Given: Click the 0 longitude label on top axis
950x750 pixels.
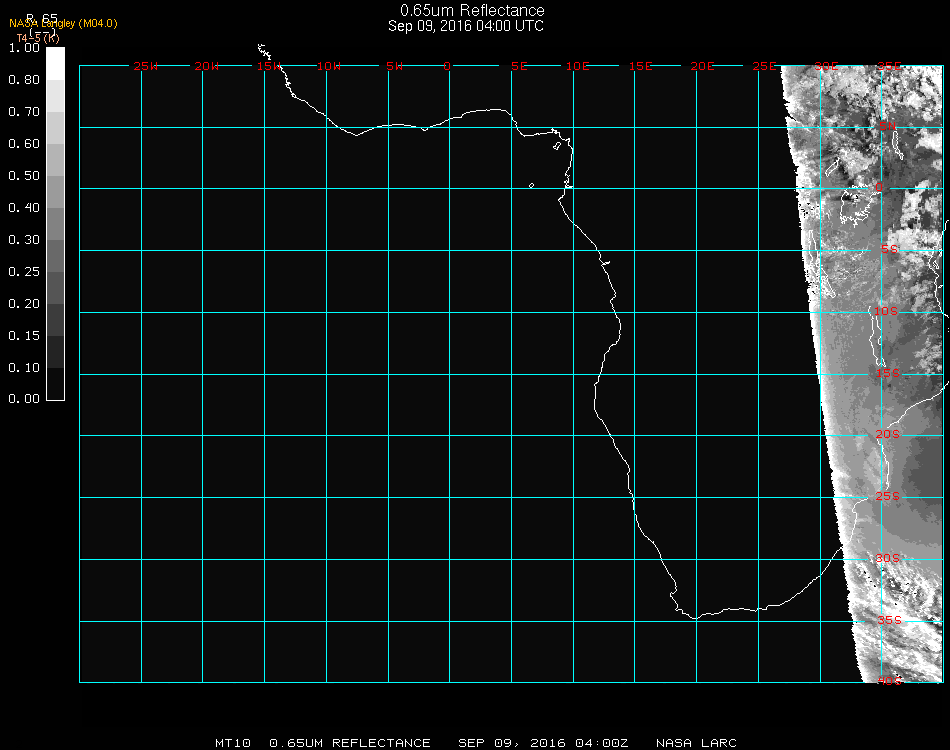Looking at the screenshot, I should pyautogui.click(x=447, y=66).
